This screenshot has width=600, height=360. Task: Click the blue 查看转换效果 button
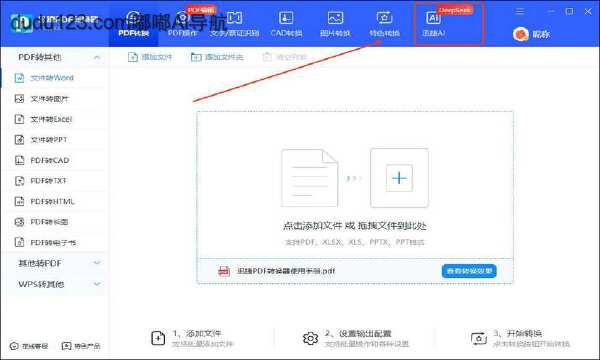(469, 271)
